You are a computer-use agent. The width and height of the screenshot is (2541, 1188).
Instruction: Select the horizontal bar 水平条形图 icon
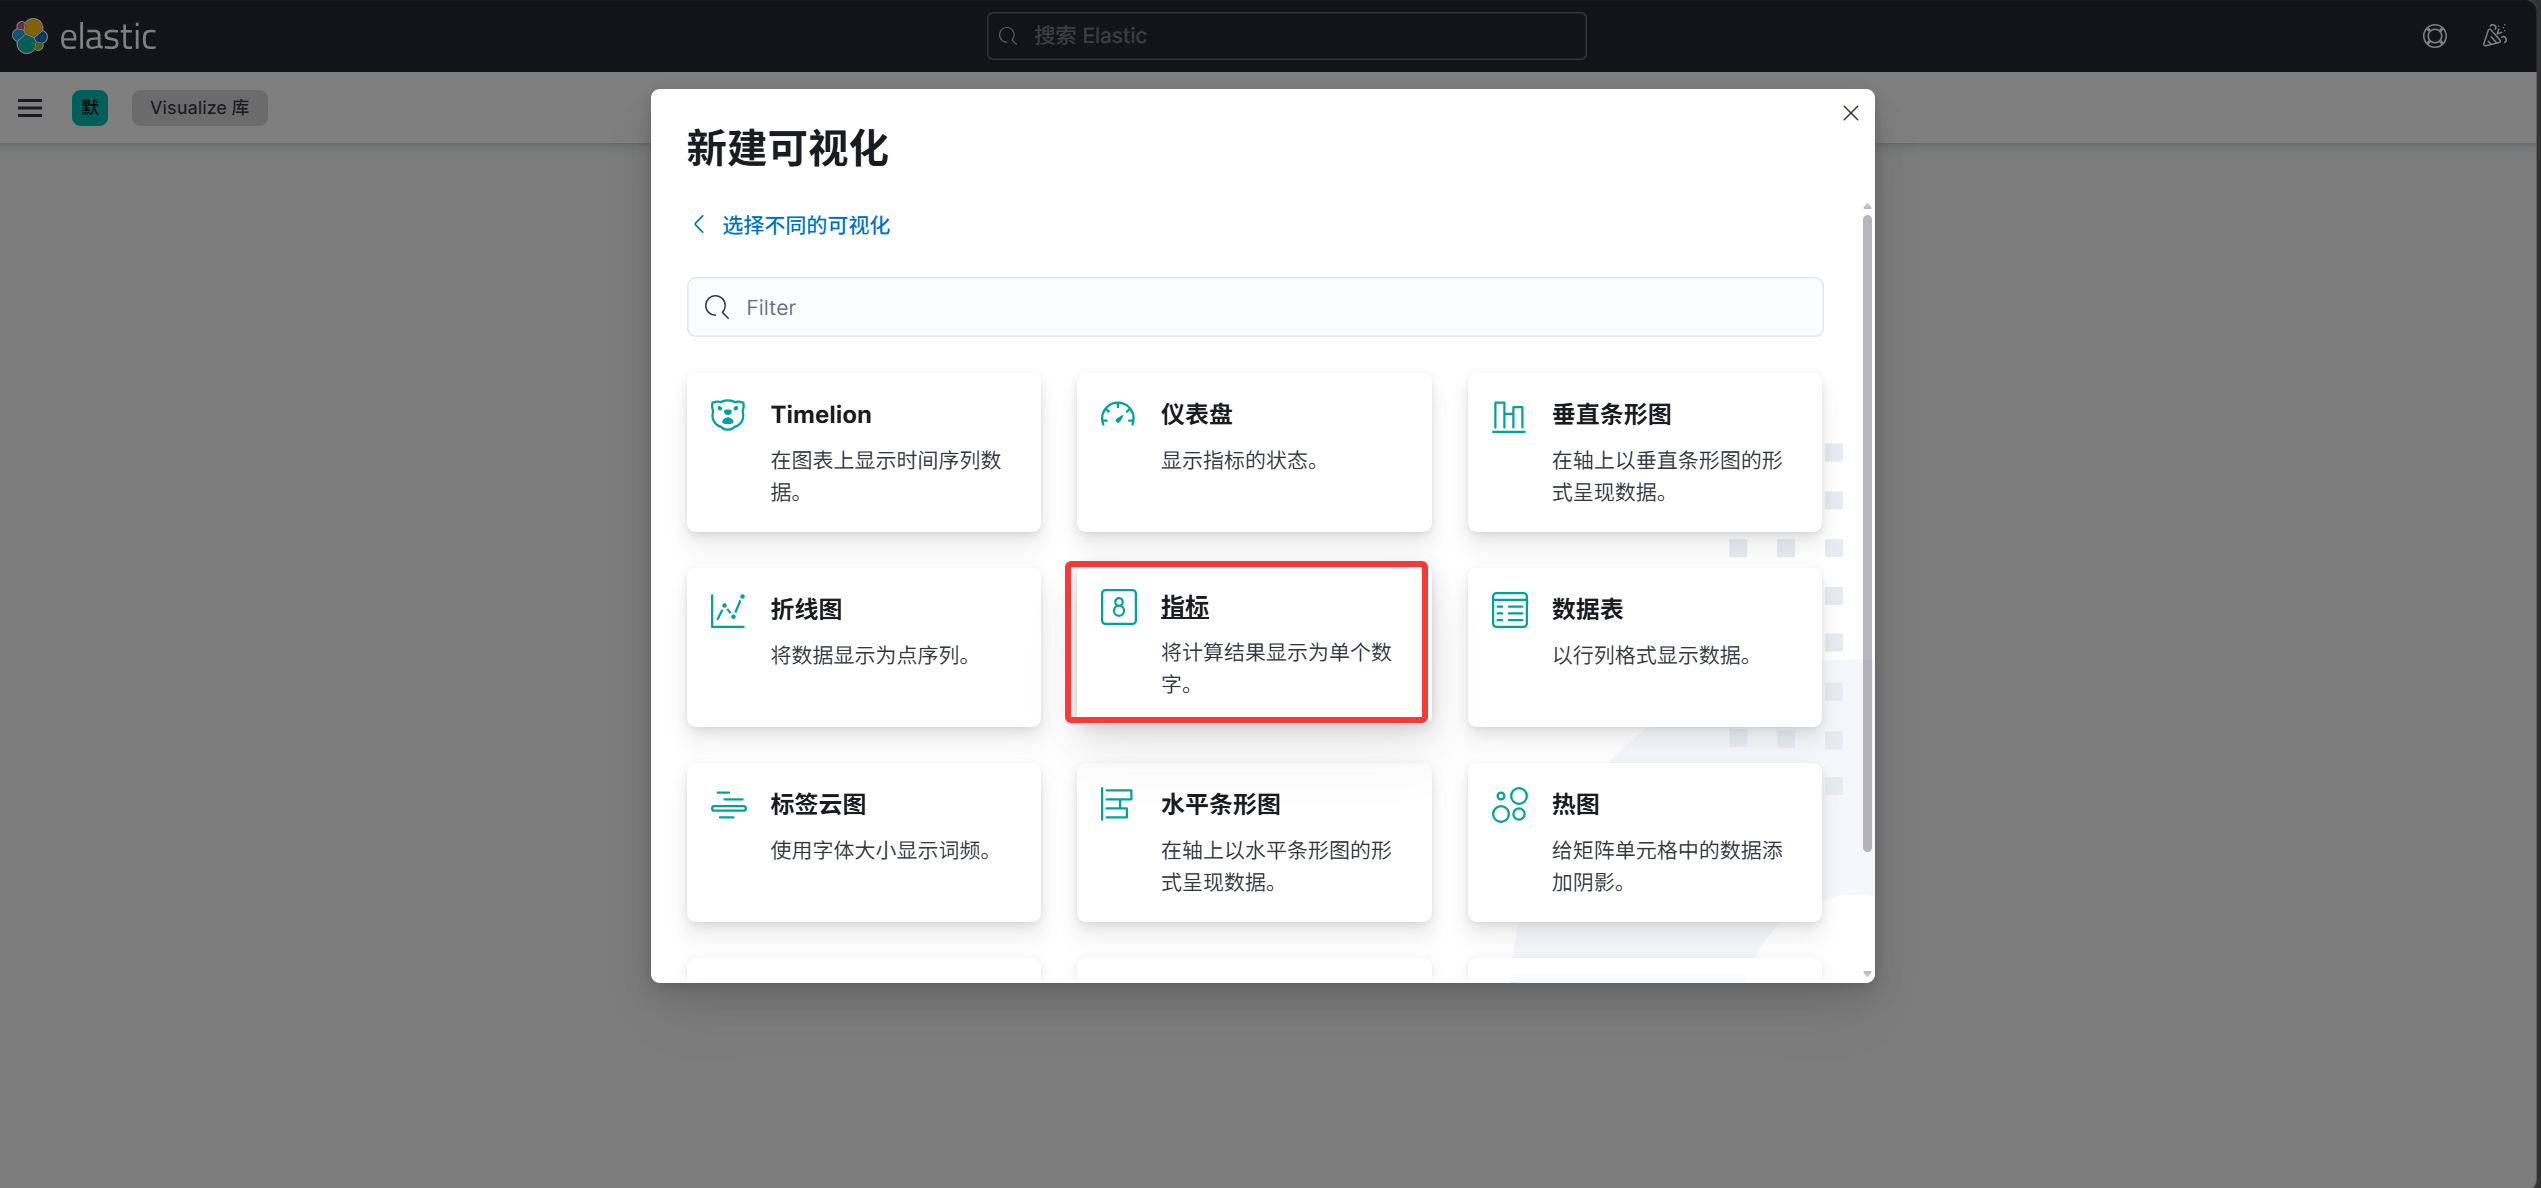pos(1117,804)
